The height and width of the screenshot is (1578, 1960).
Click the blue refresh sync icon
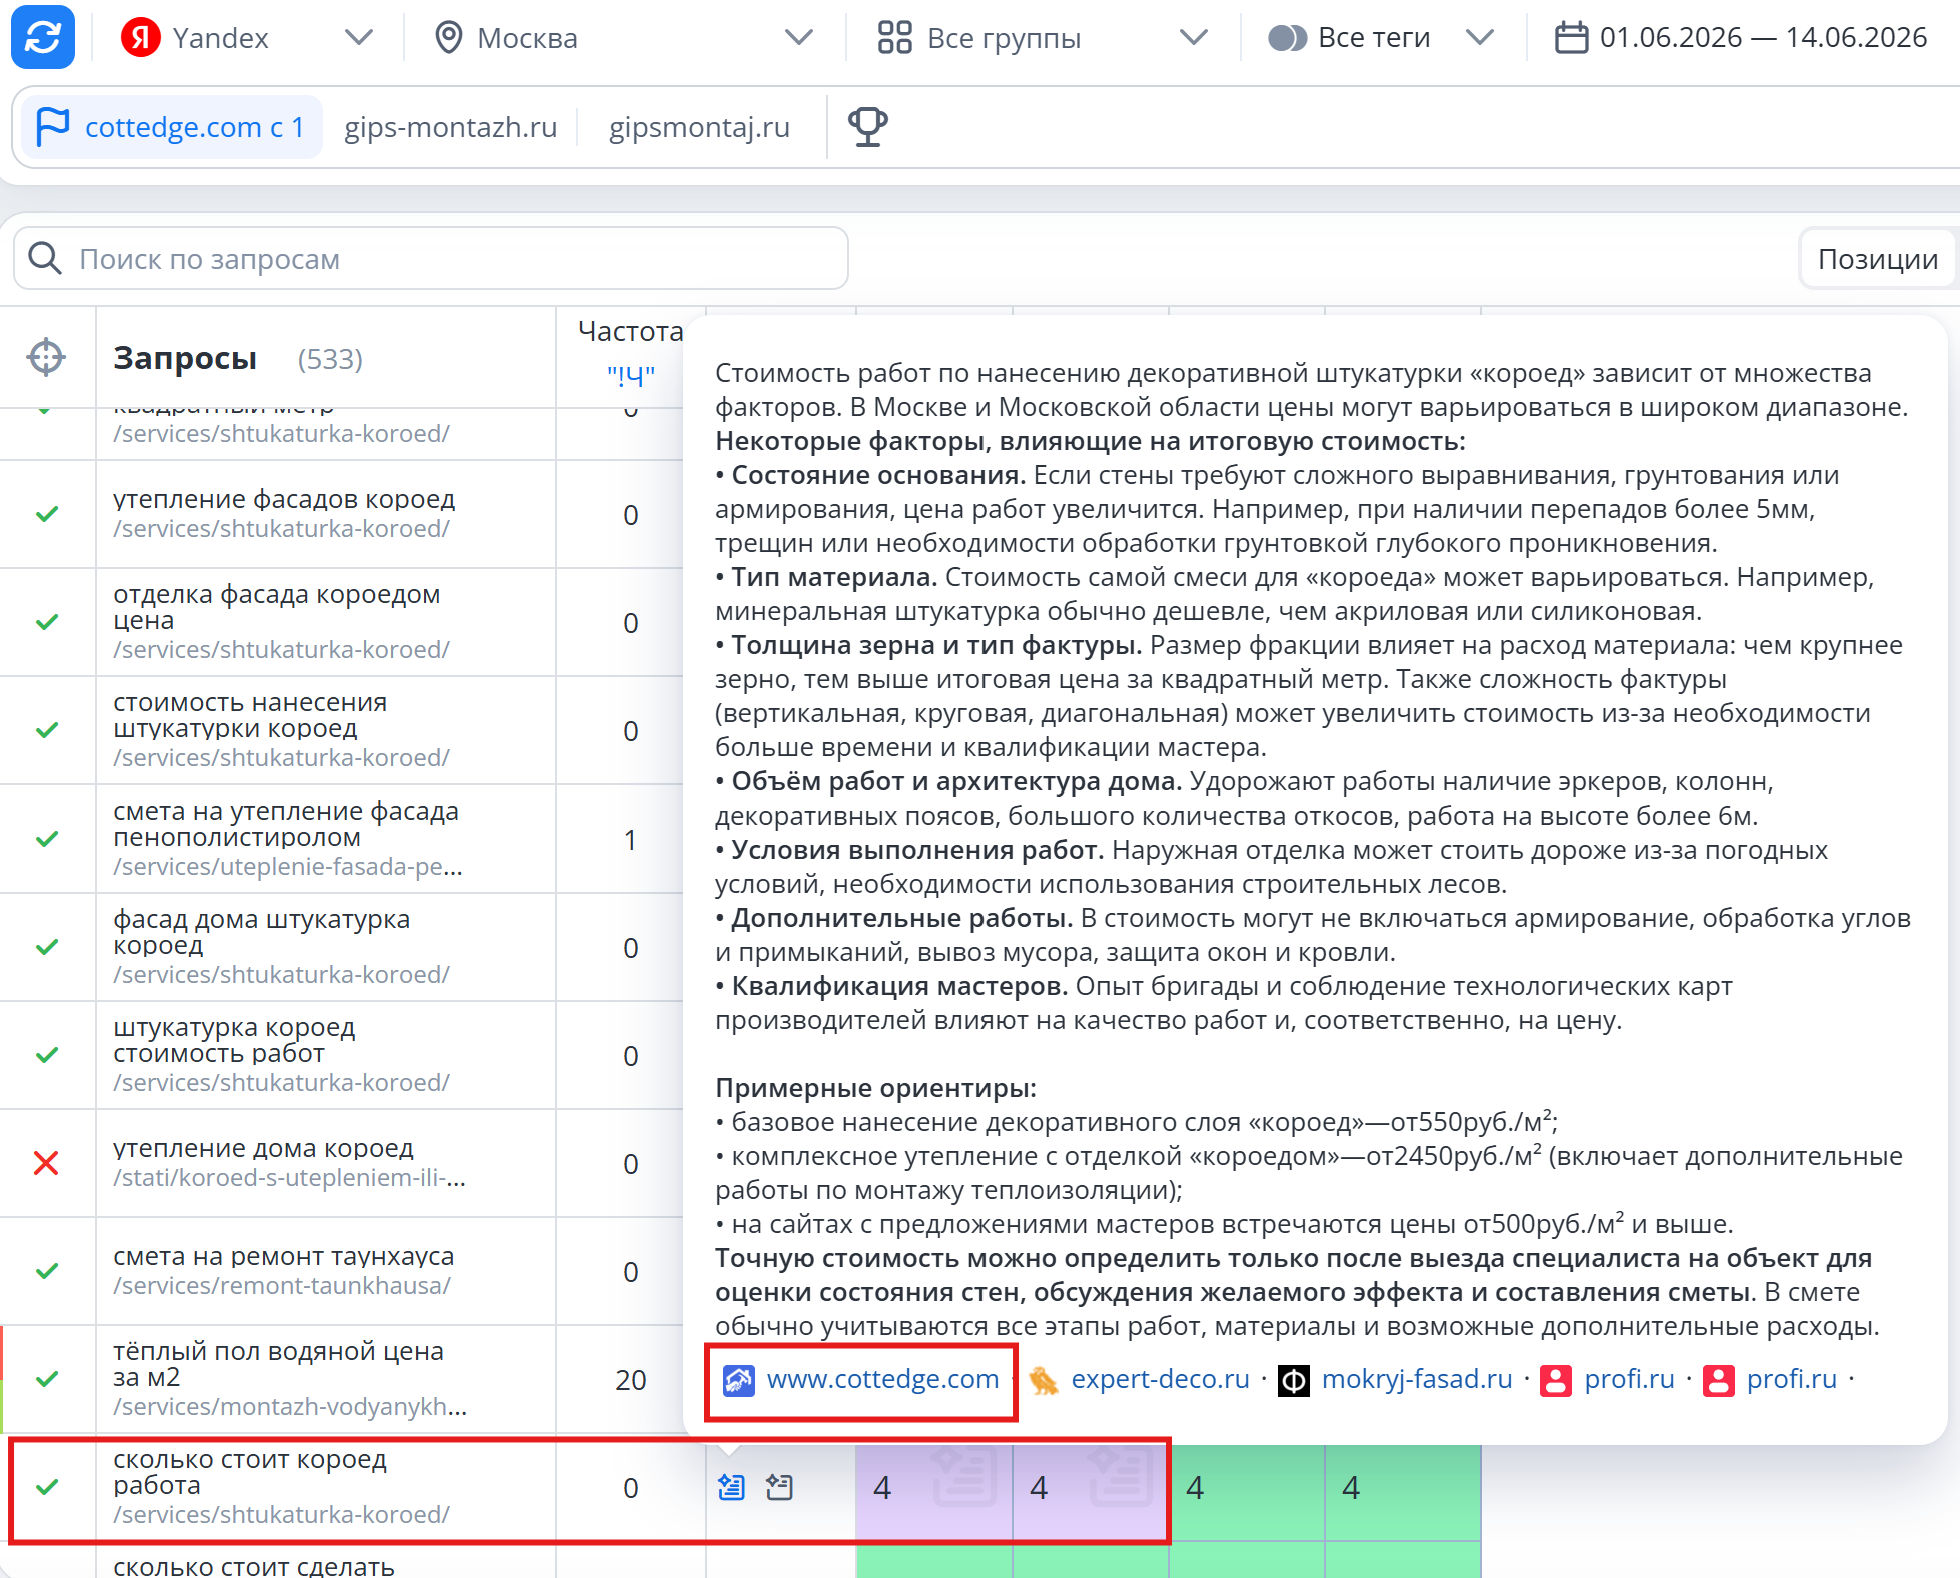43,37
